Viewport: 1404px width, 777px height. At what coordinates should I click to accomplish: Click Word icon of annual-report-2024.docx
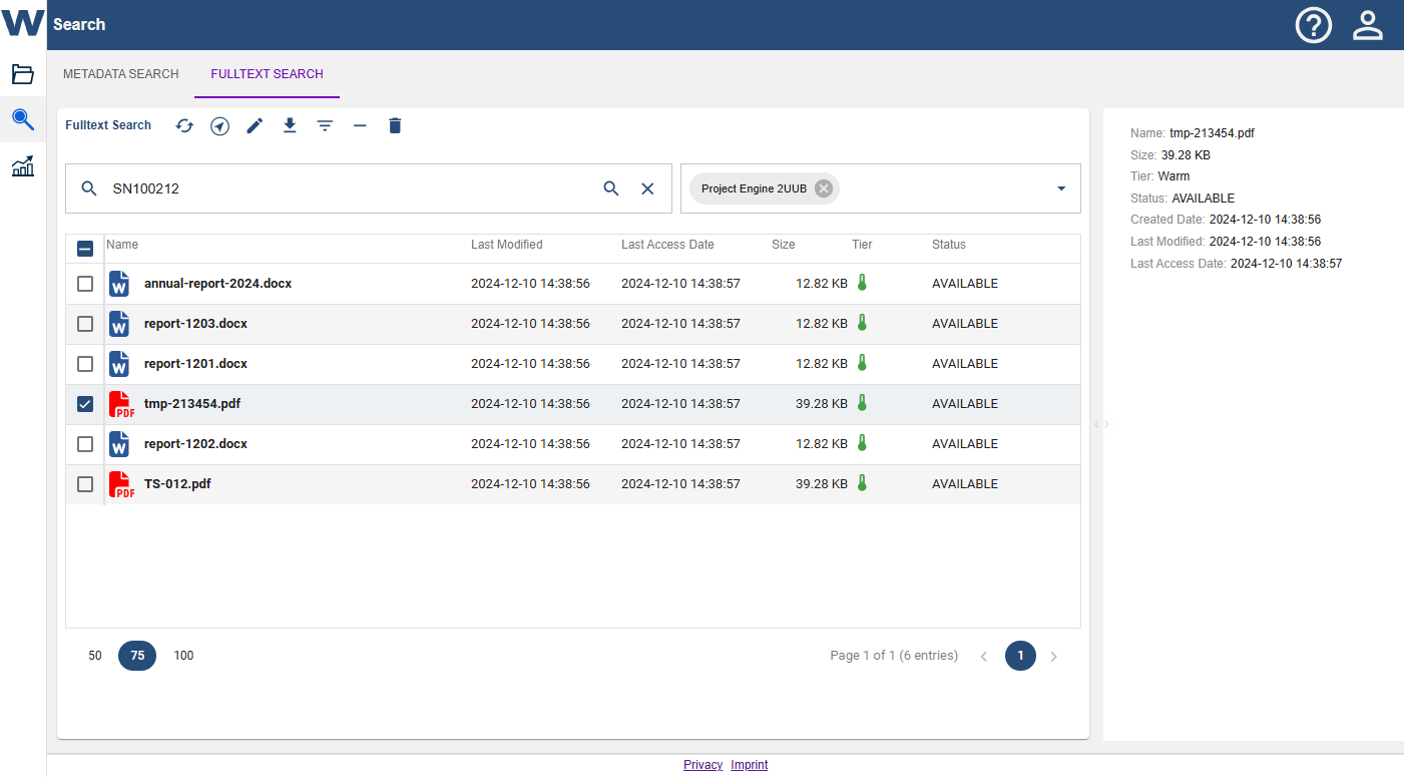(x=120, y=284)
